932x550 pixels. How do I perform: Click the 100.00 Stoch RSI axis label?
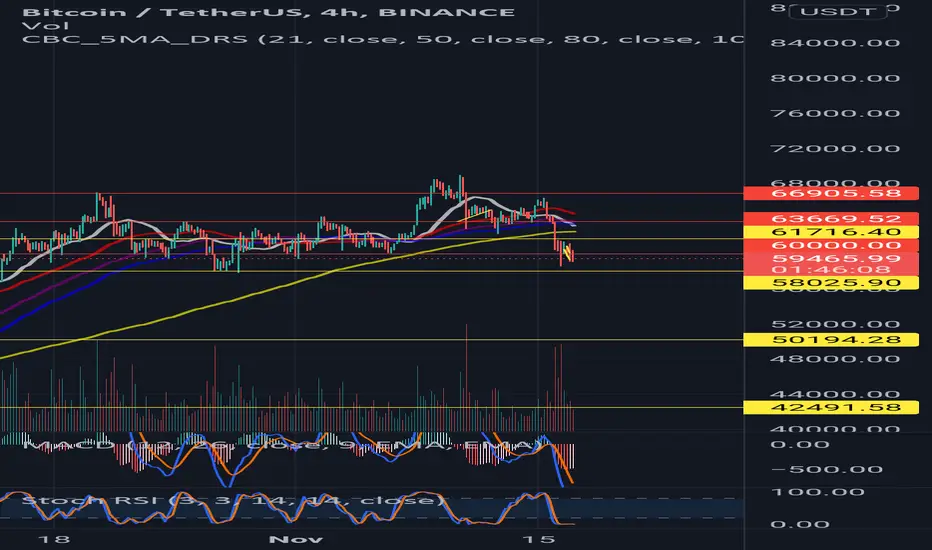[x=817, y=492]
